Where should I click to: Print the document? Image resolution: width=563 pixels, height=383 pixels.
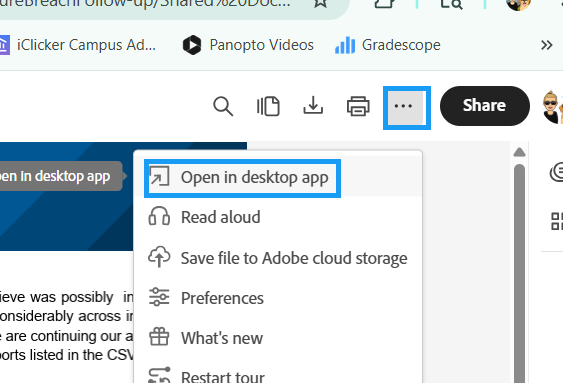click(x=358, y=106)
